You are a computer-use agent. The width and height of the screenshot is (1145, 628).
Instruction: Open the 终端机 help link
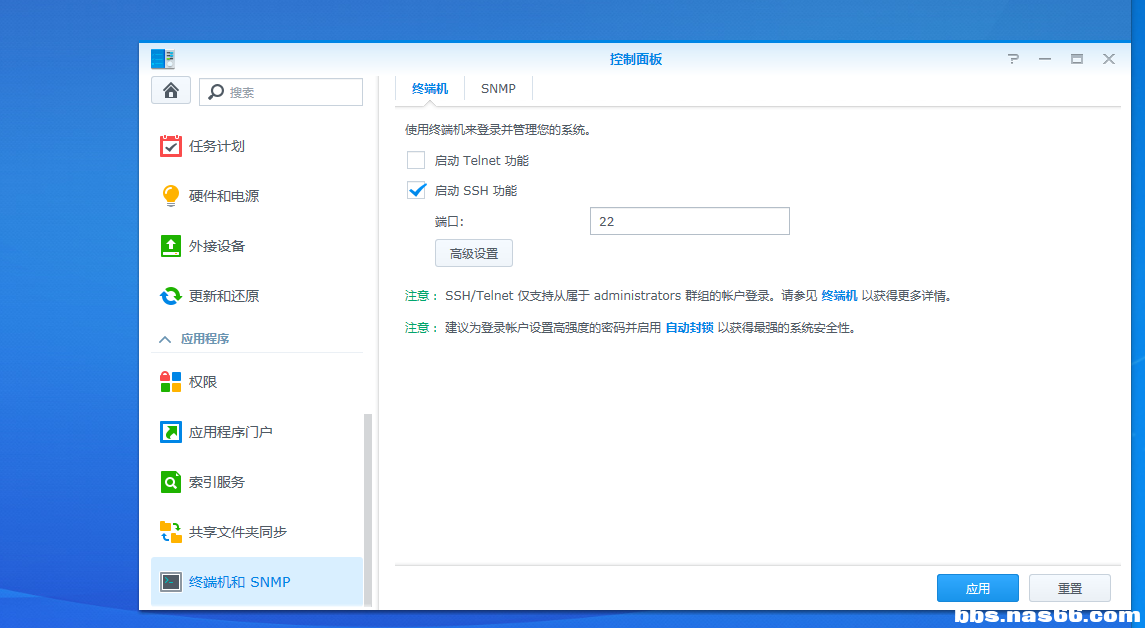click(839, 296)
